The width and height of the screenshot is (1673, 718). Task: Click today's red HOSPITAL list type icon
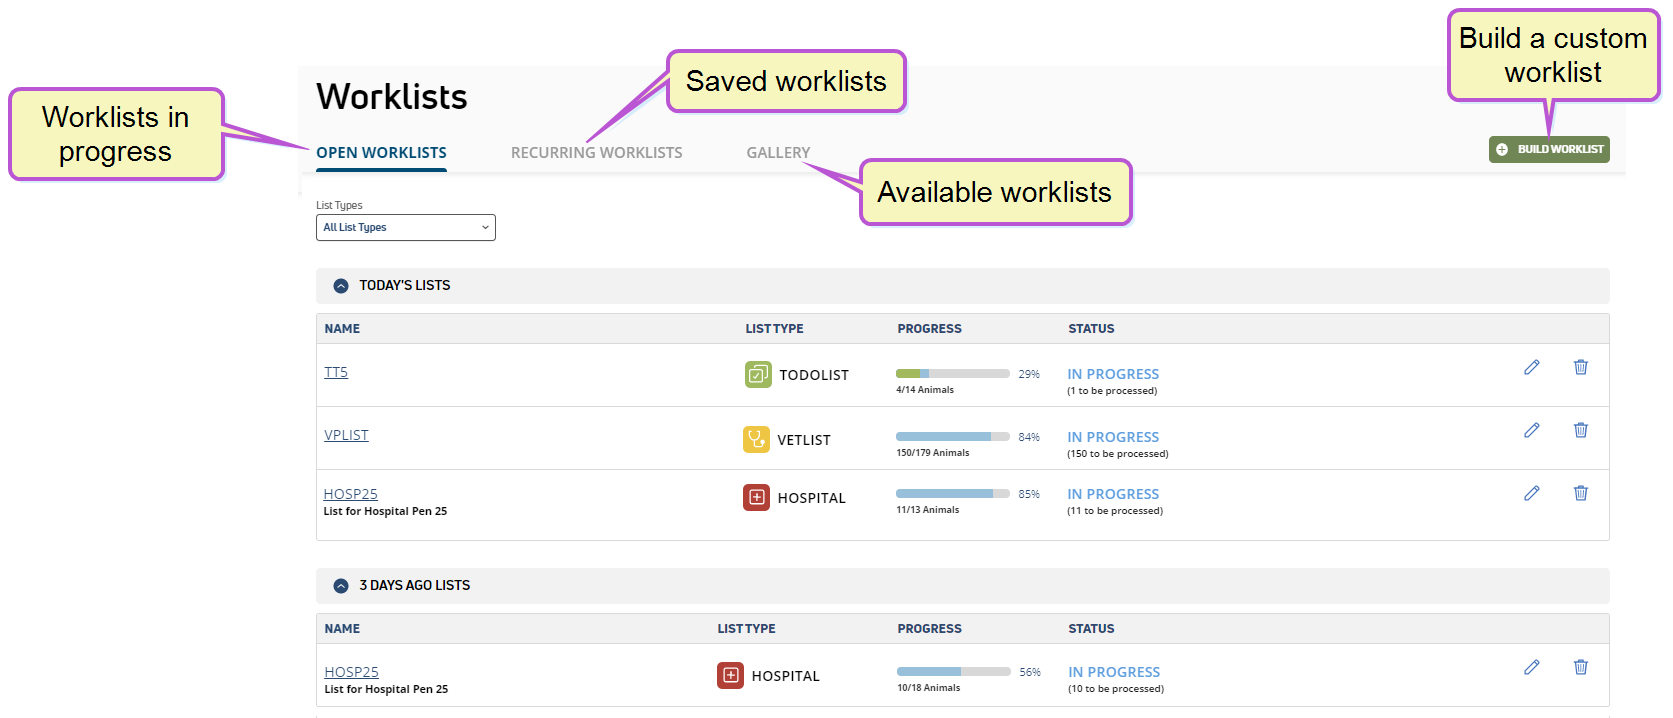tap(756, 497)
